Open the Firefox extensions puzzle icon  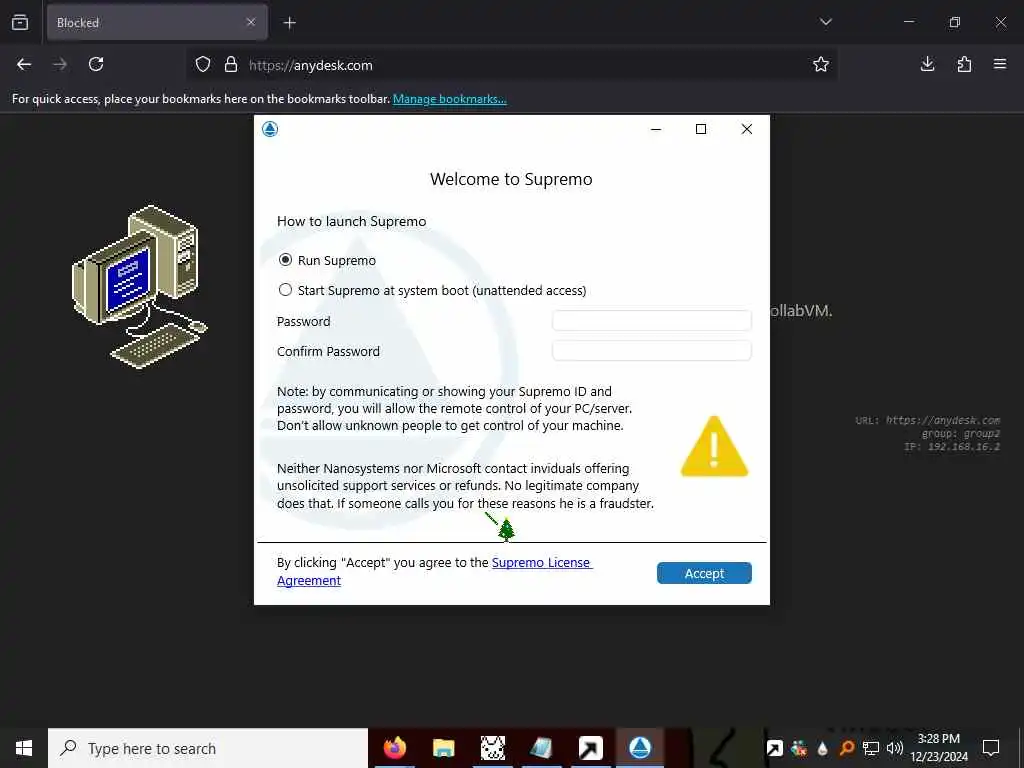[x=964, y=64]
